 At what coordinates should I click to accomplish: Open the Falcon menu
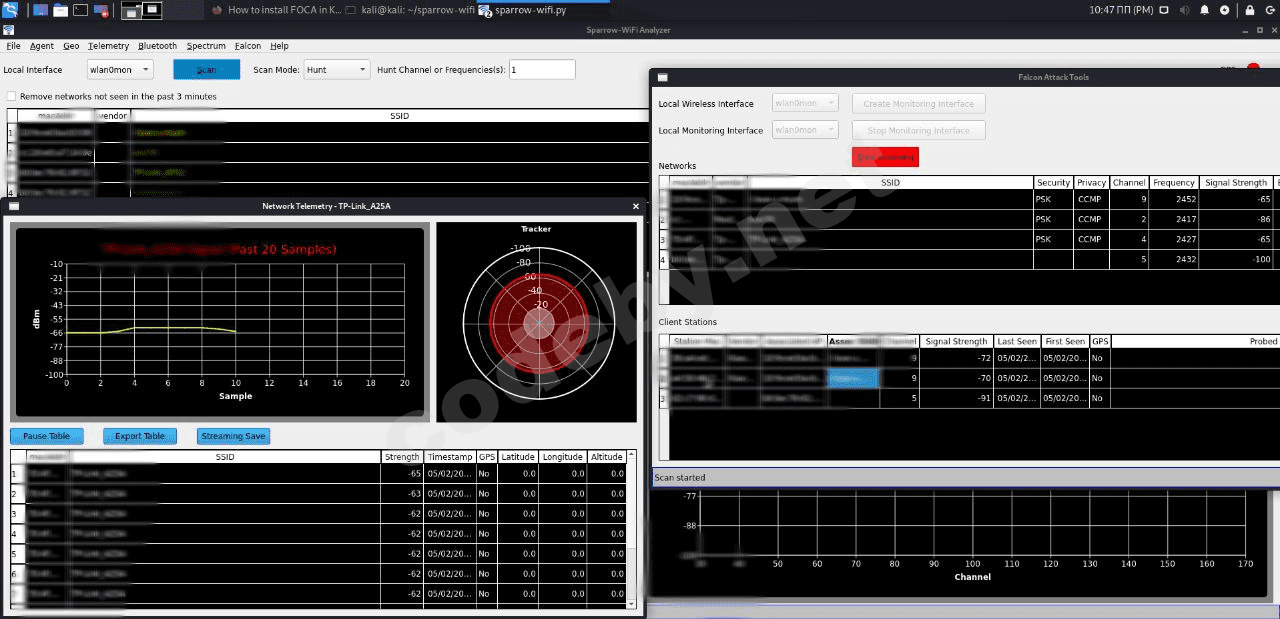[248, 46]
